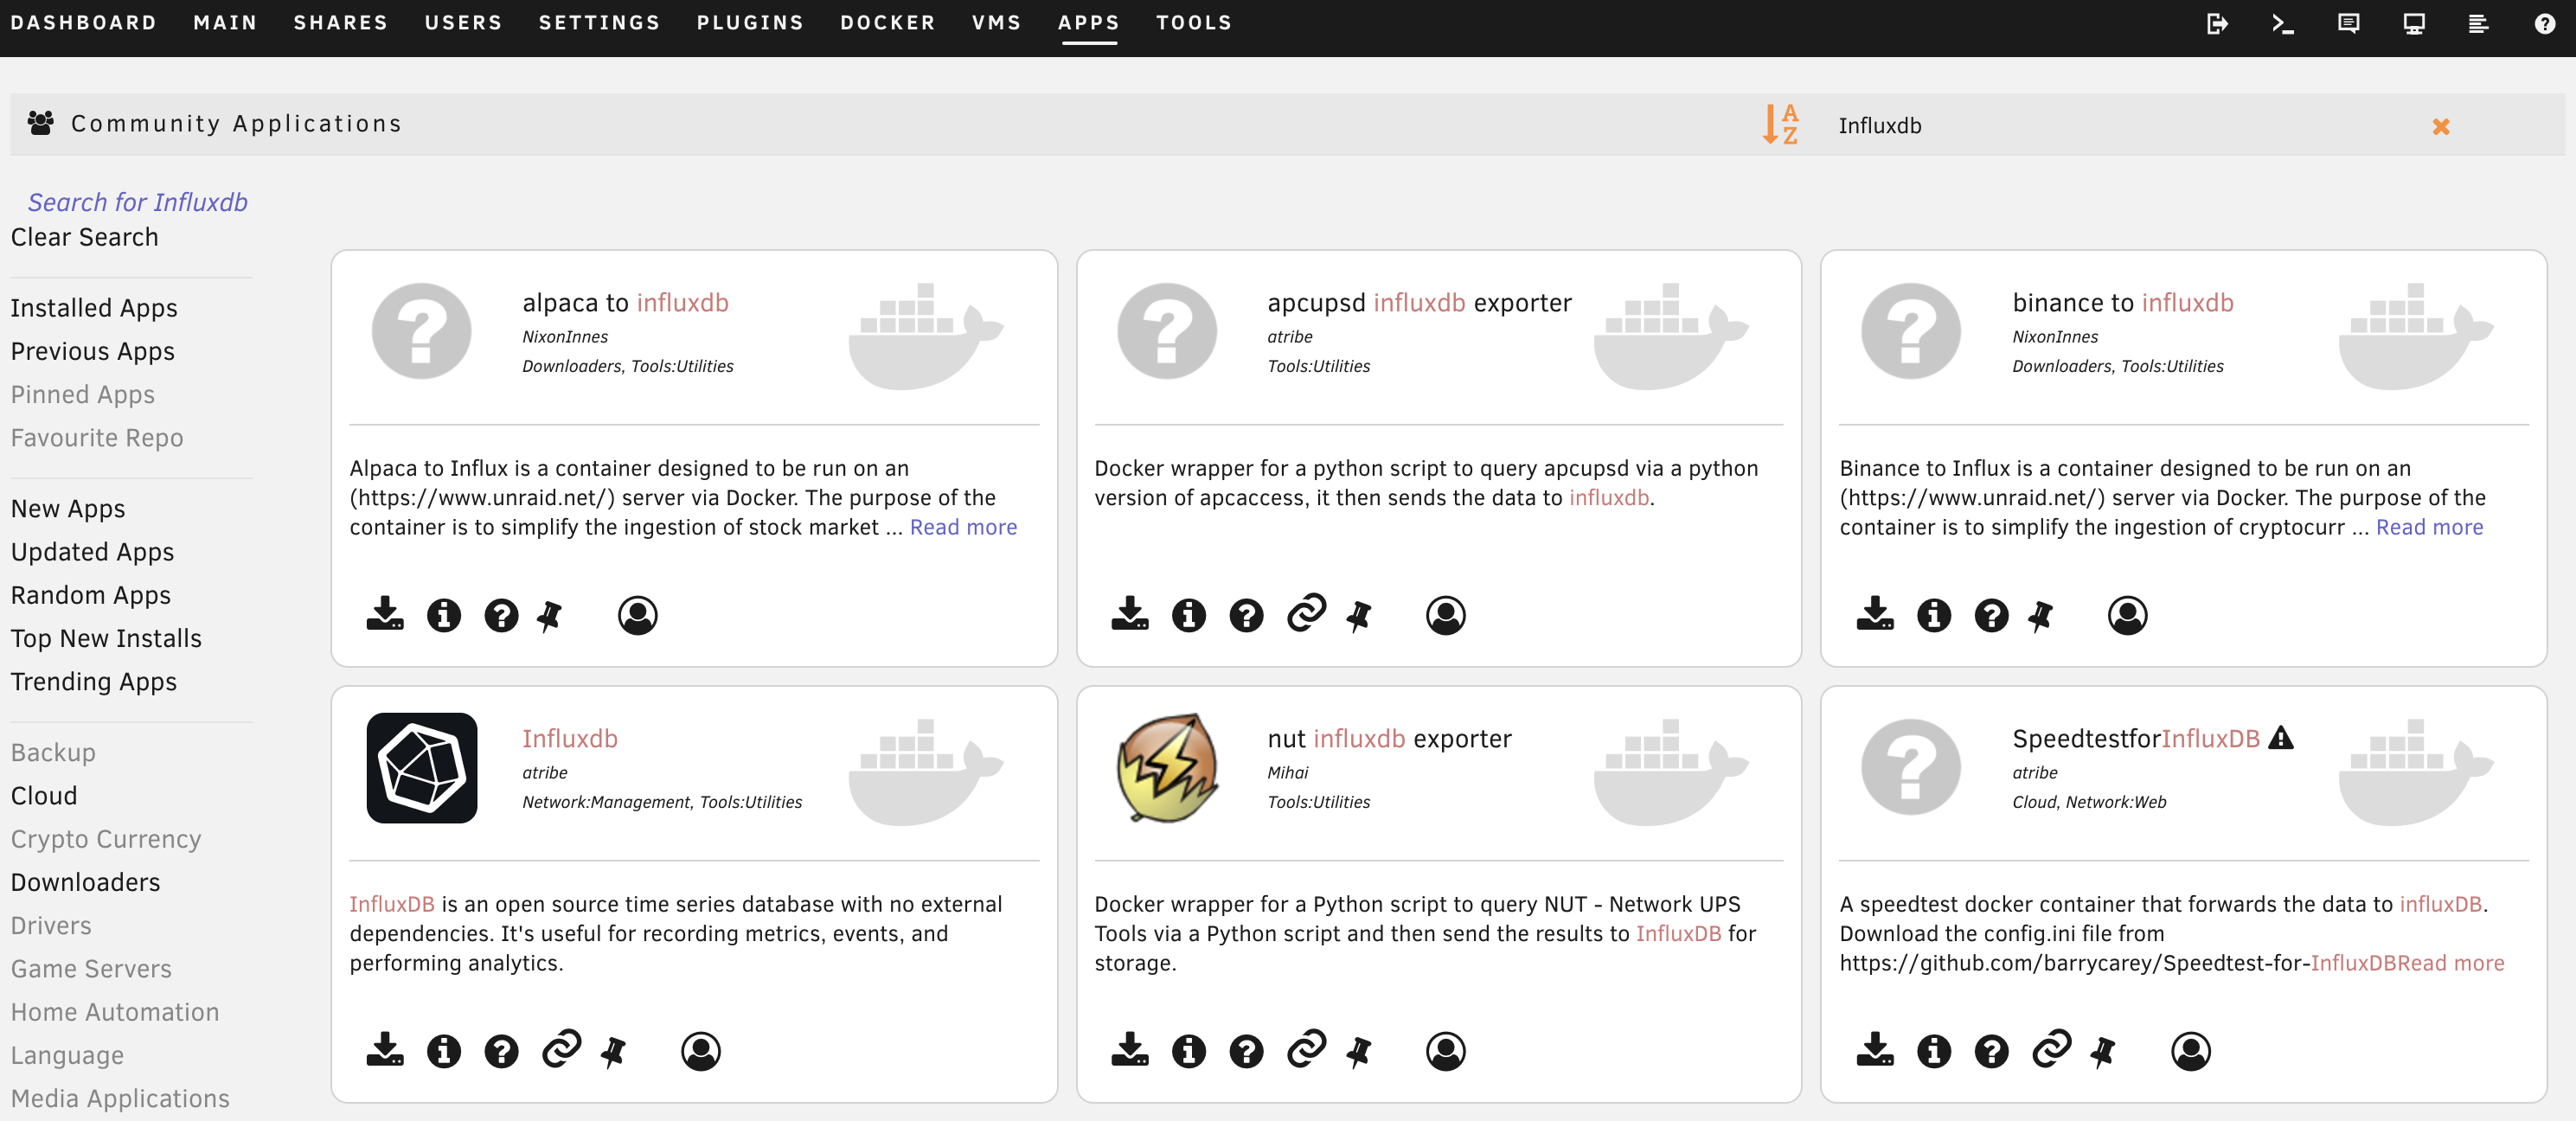
Task: Click support question-mark icon on apcupsd exporter card
Action: point(1246,615)
